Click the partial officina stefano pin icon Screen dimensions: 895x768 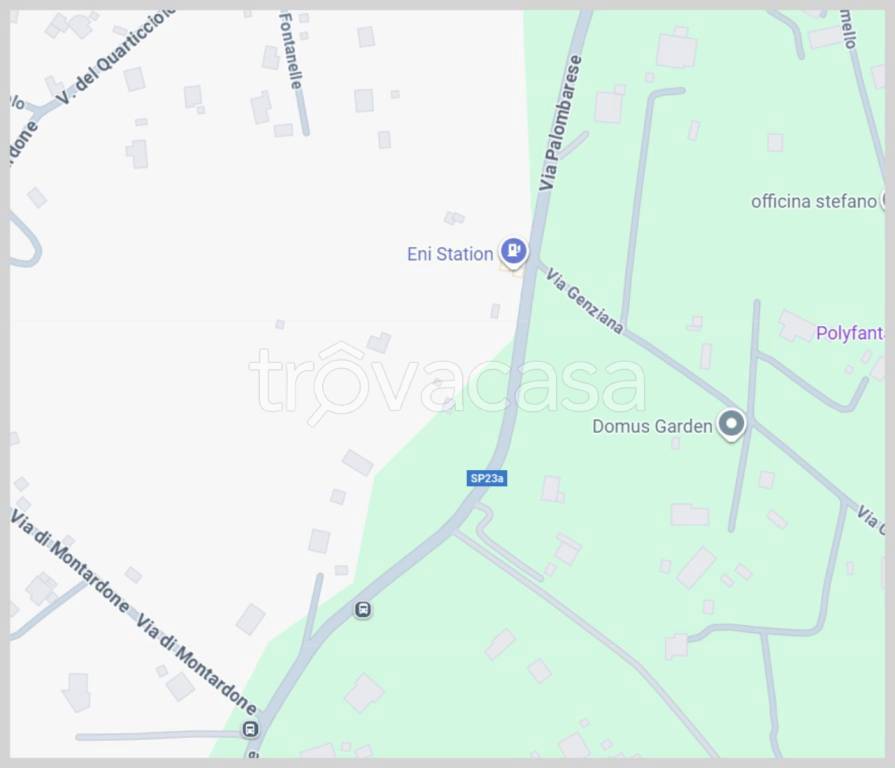click(882, 200)
